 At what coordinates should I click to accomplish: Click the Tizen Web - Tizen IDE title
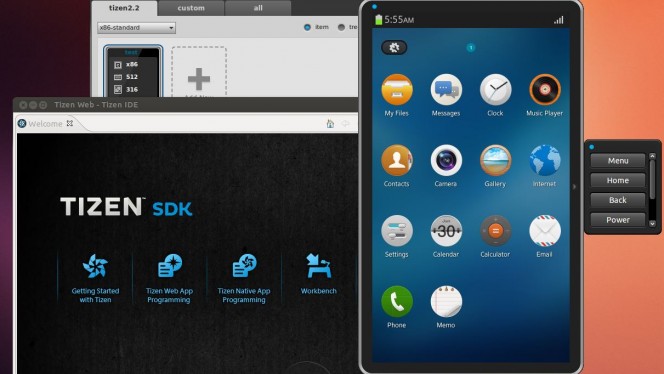coord(96,105)
